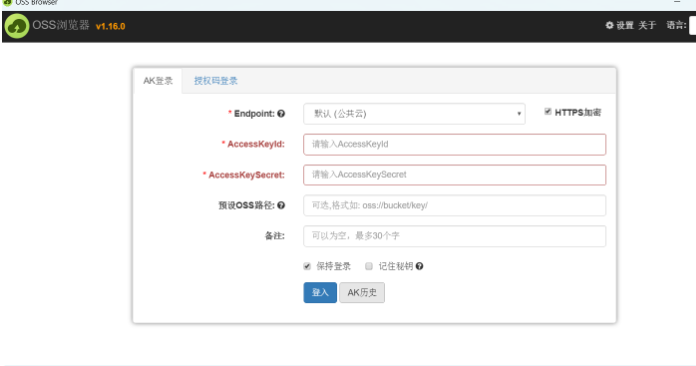
Task: Click the OSS Browser cloud logo
Action: (17, 26)
